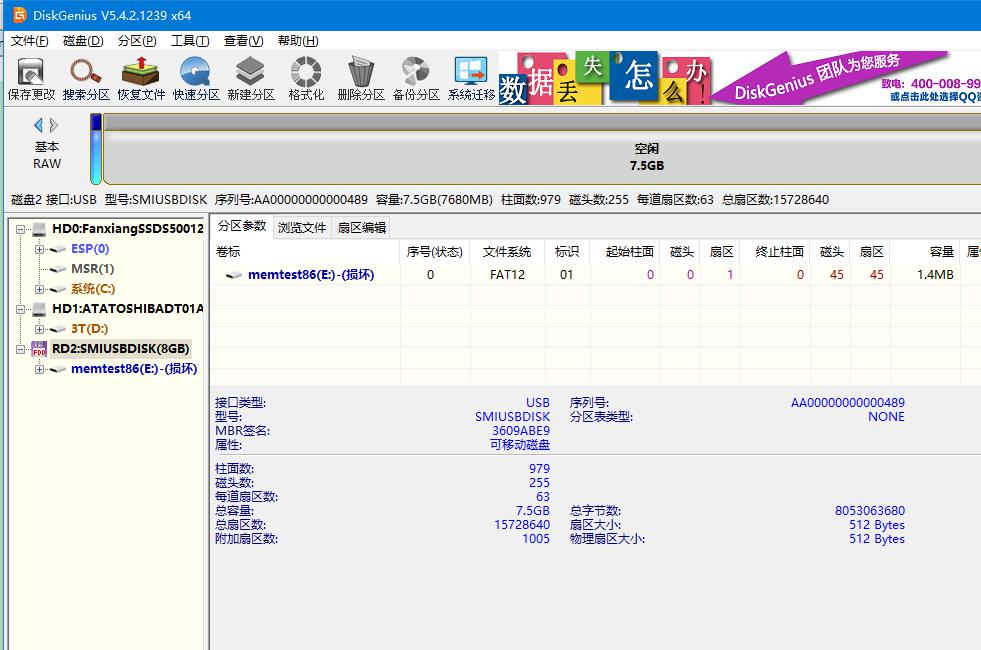This screenshot has width=981, height=650.
Task: Go to next disk with right arrow
Action: (x=54, y=125)
